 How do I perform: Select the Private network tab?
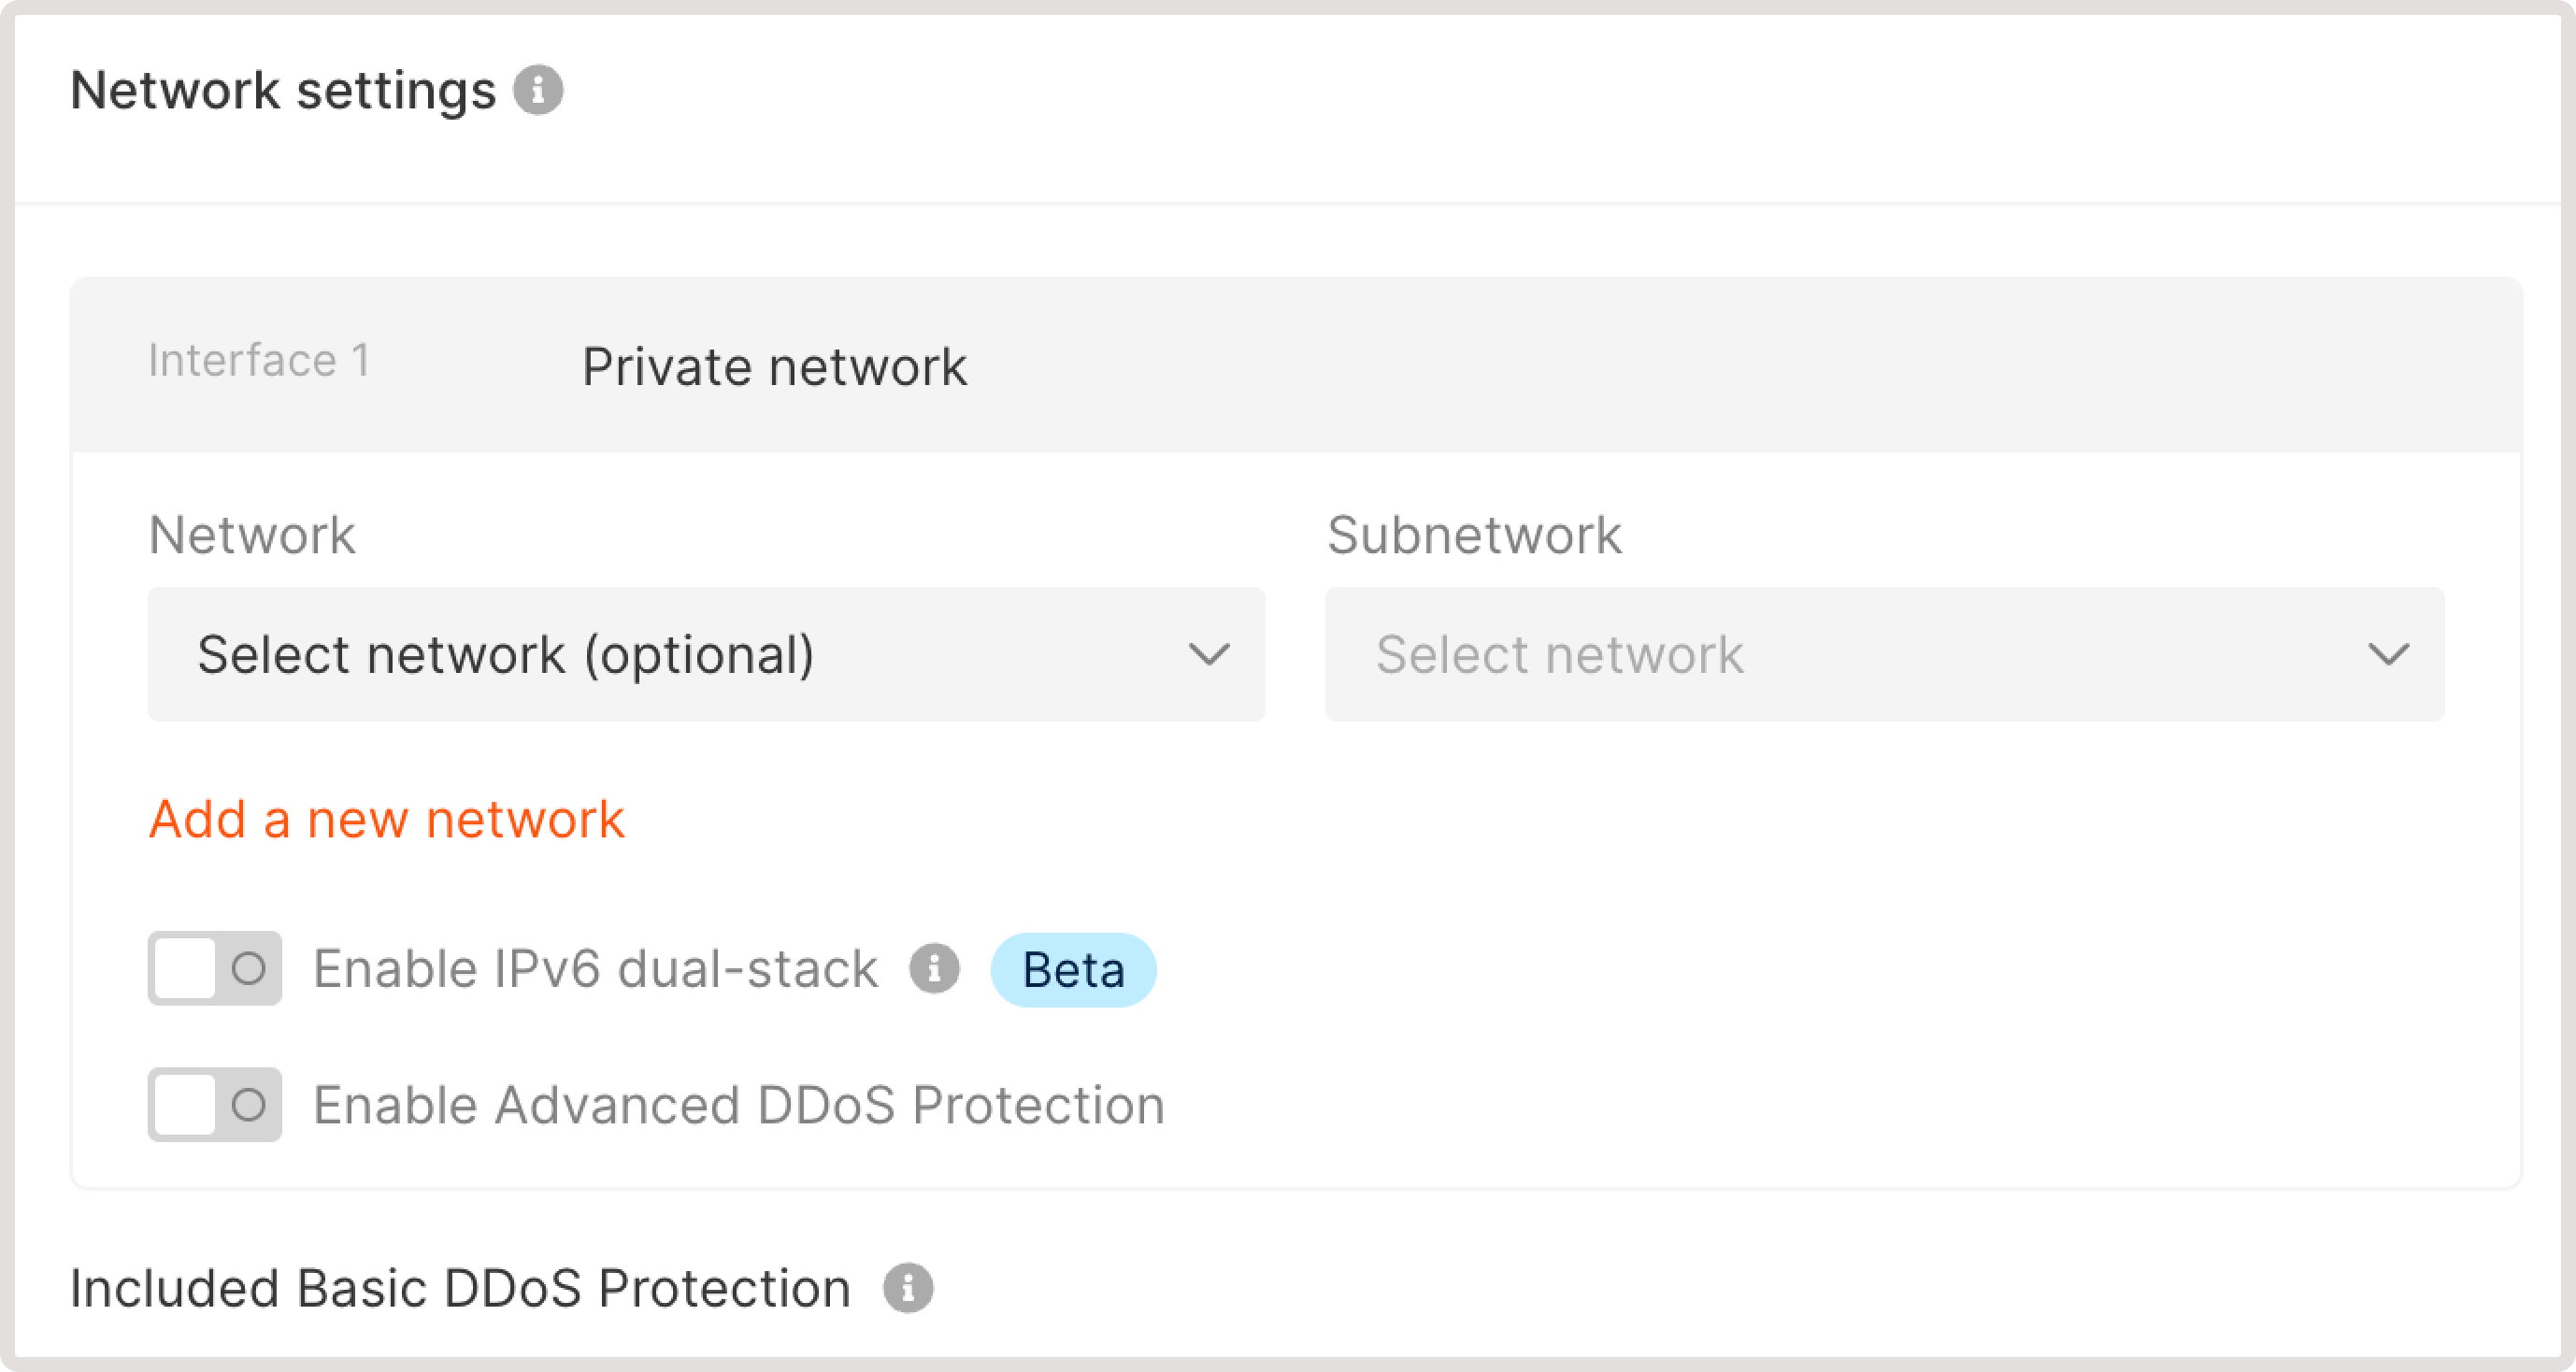[x=773, y=365]
